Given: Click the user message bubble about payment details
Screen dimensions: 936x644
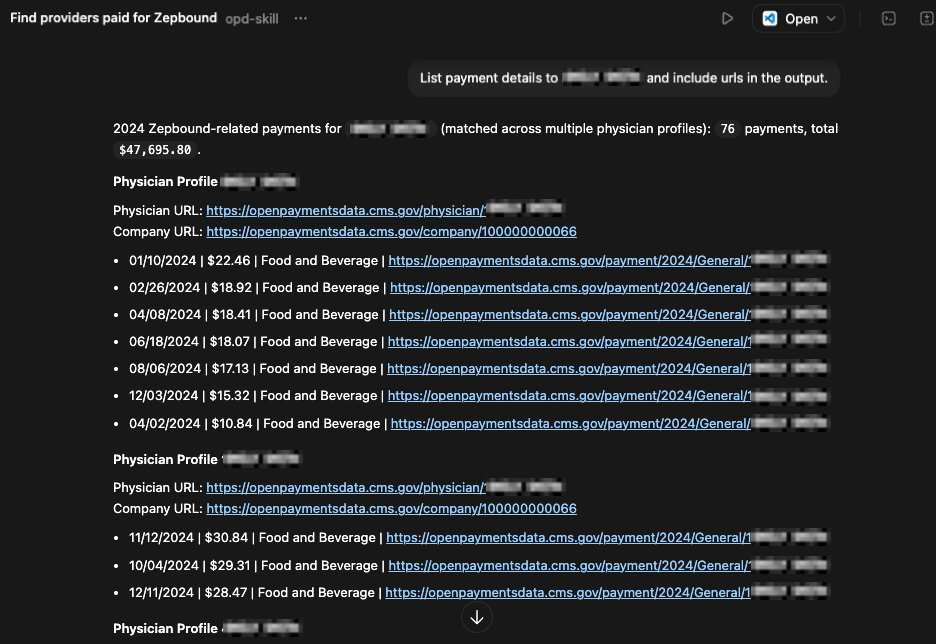Looking at the screenshot, I should 623,78.
